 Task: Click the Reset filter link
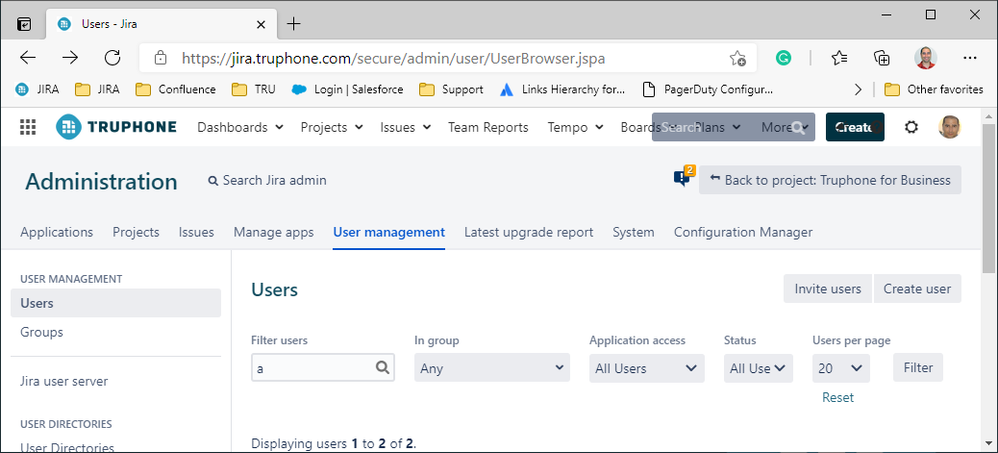click(x=838, y=397)
